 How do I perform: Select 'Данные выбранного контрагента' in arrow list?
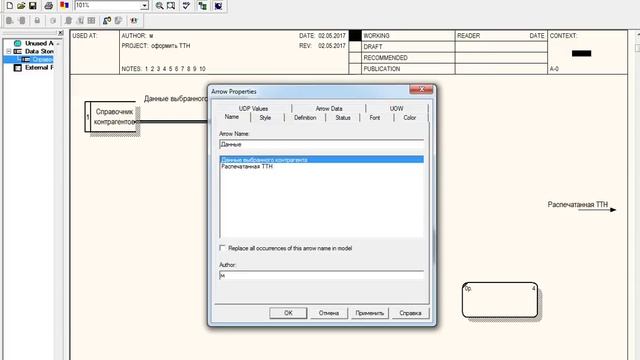tap(322, 160)
